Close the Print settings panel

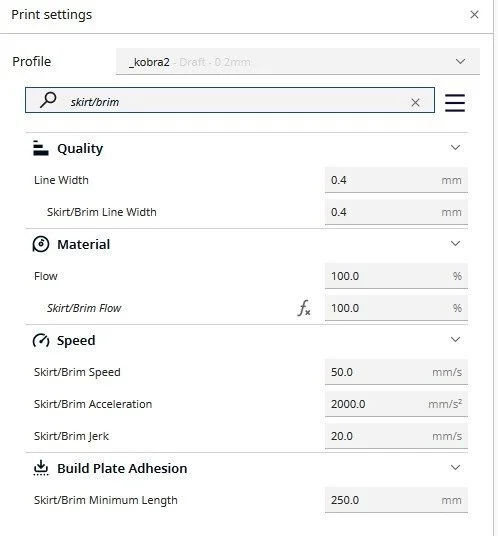pyautogui.click(x=474, y=15)
